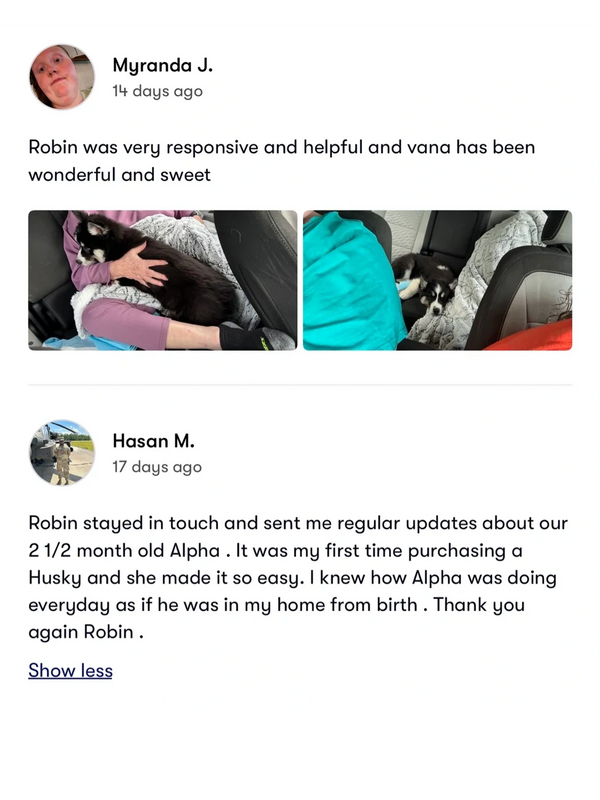This screenshot has width=600, height=800.
Task: Click the line "Robin was very responsive and helpful"
Action: click(x=281, y=147)
